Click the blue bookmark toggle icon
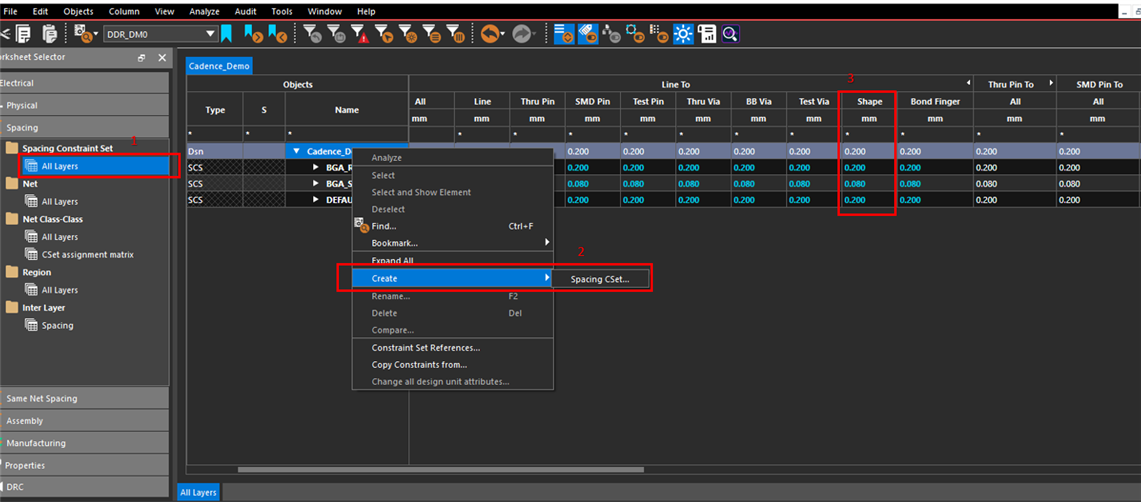The height and width of the screenshot is (502, 1141). (227, 34)
